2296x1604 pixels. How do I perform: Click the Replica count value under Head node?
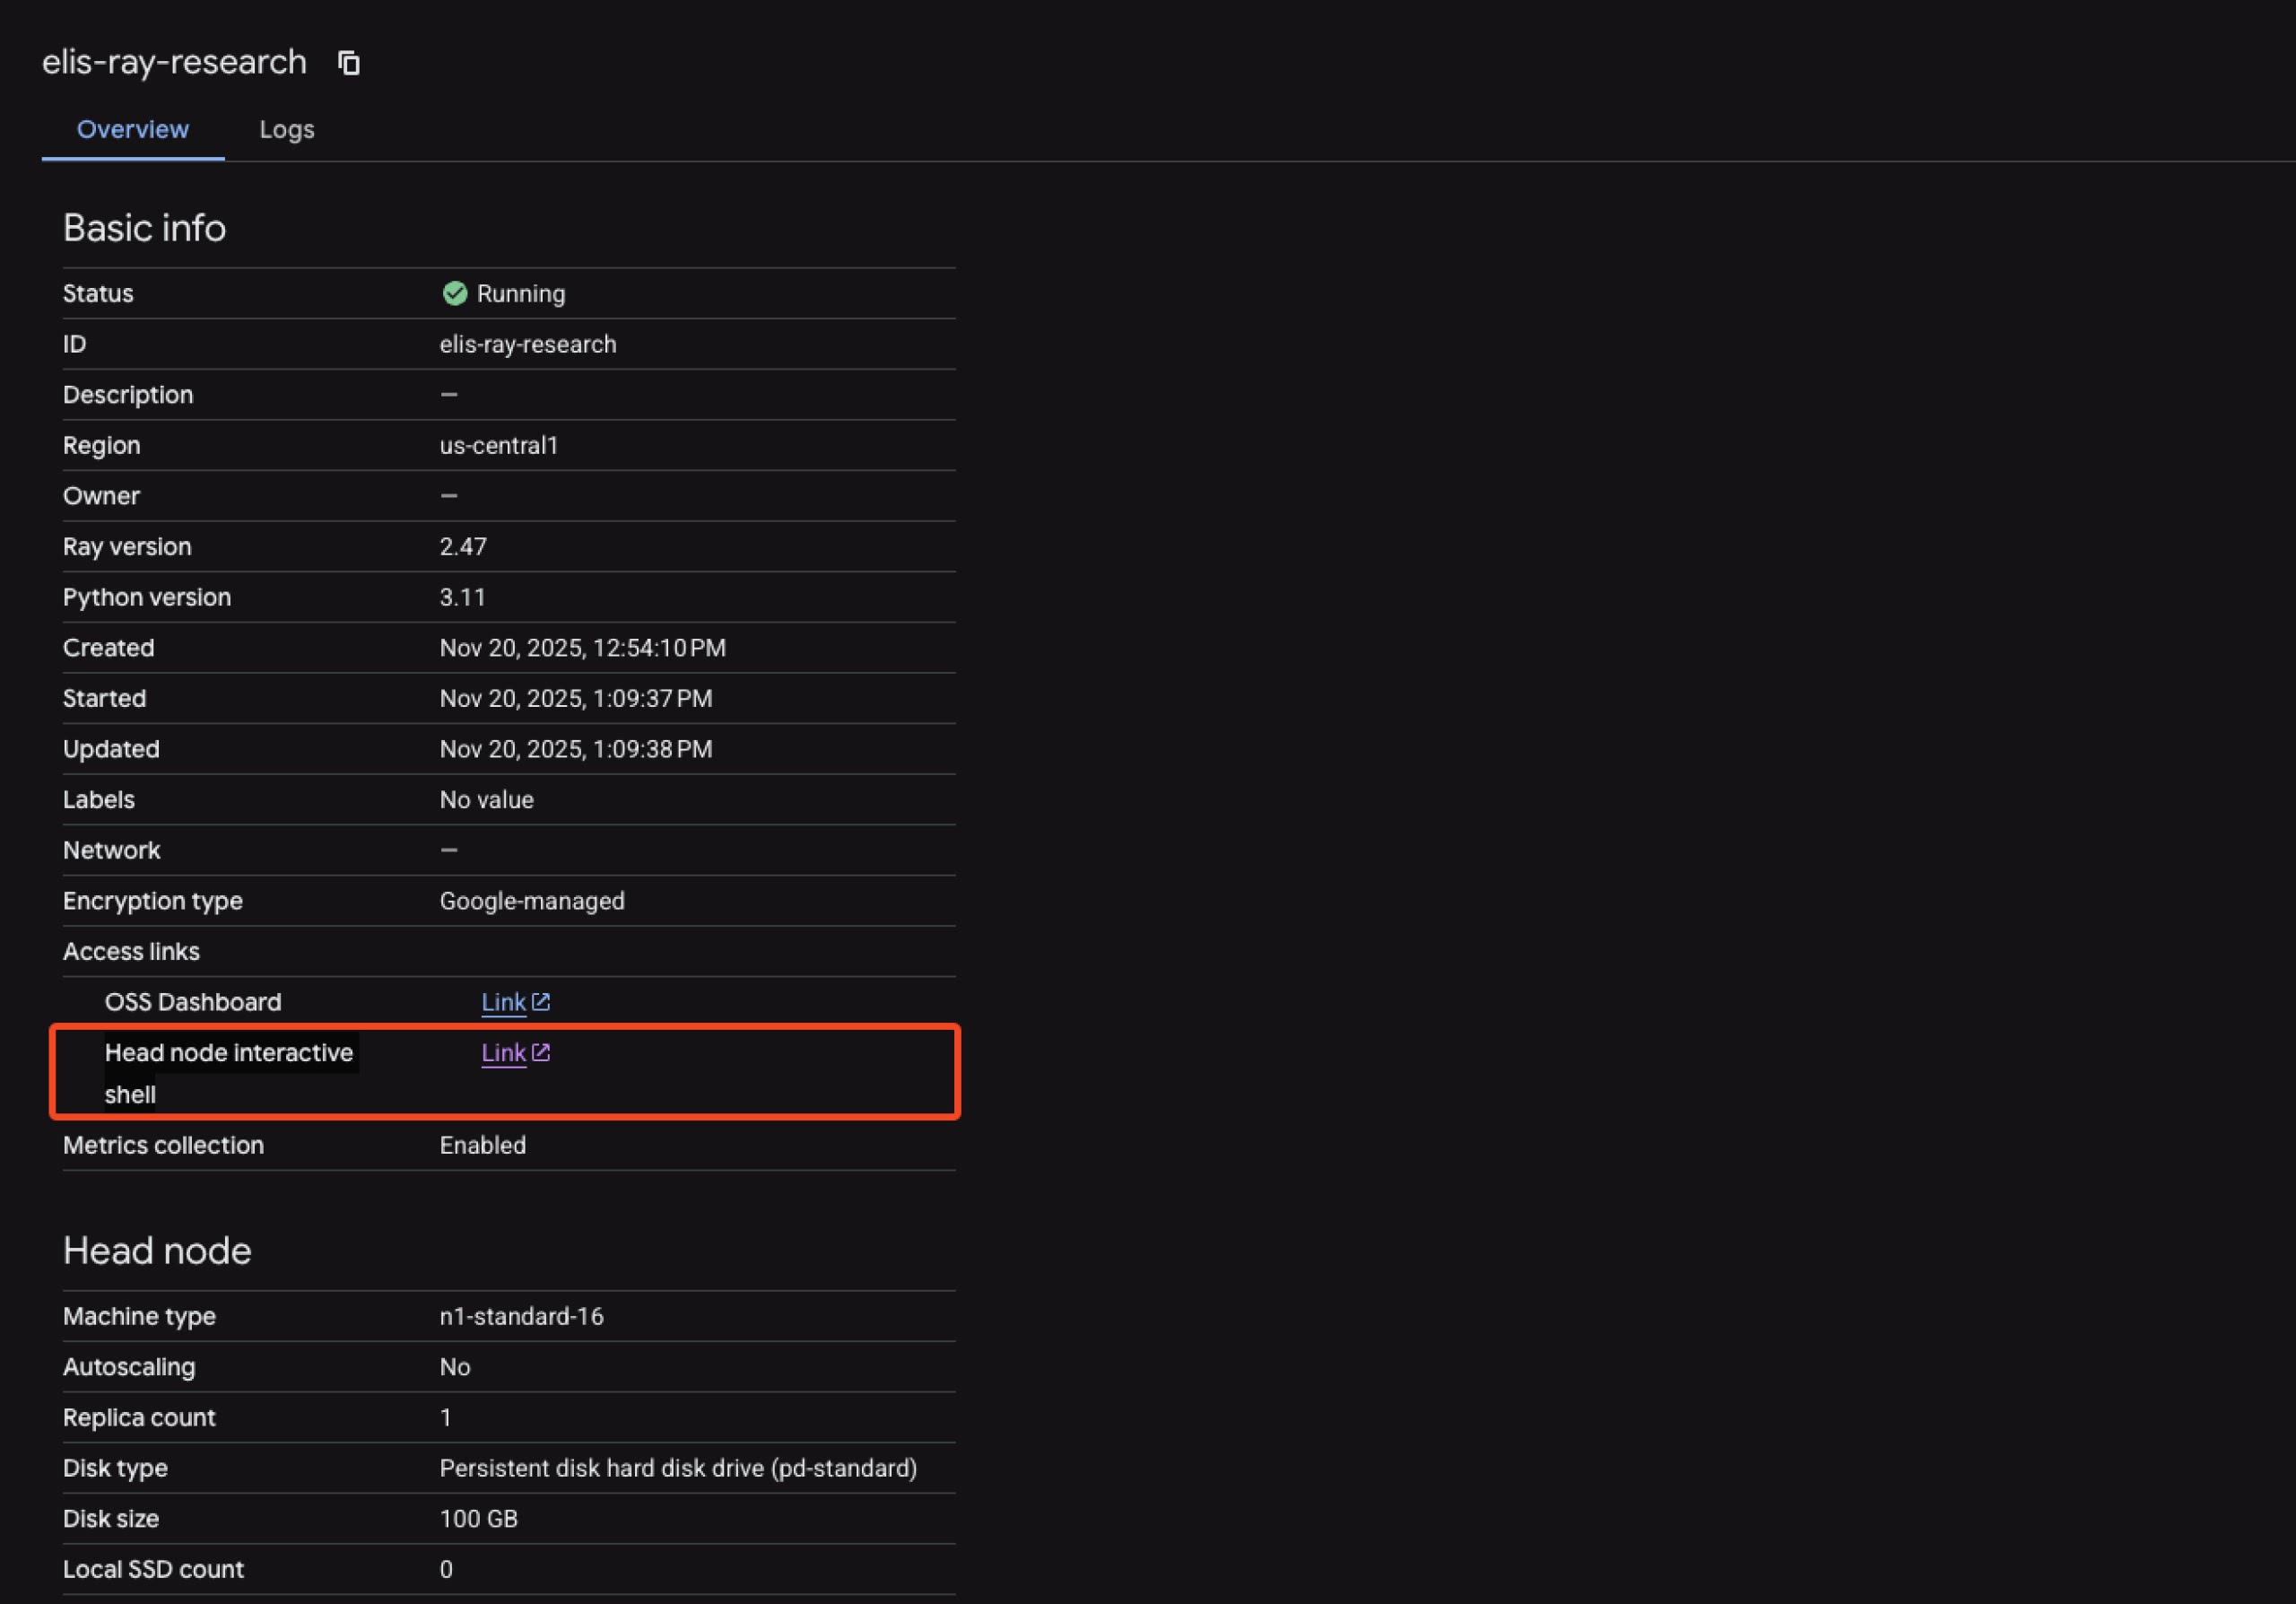coord(446,1417)
